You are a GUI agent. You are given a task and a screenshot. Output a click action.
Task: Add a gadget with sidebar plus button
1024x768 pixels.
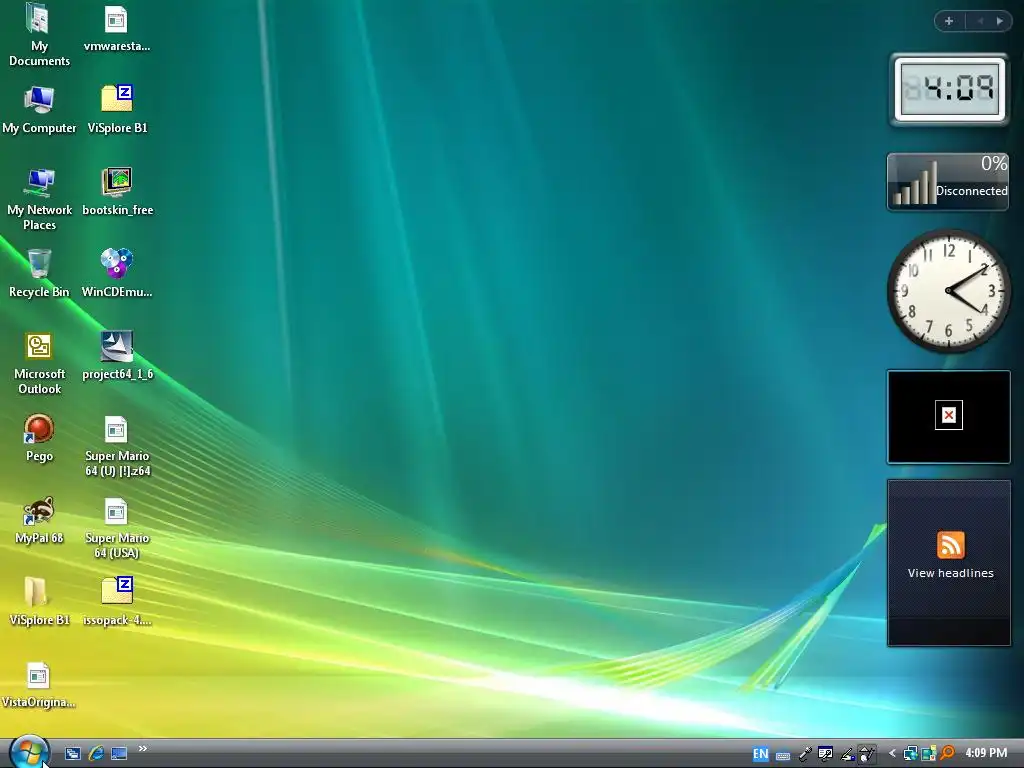pyautogui.click(x=949, y=21)
